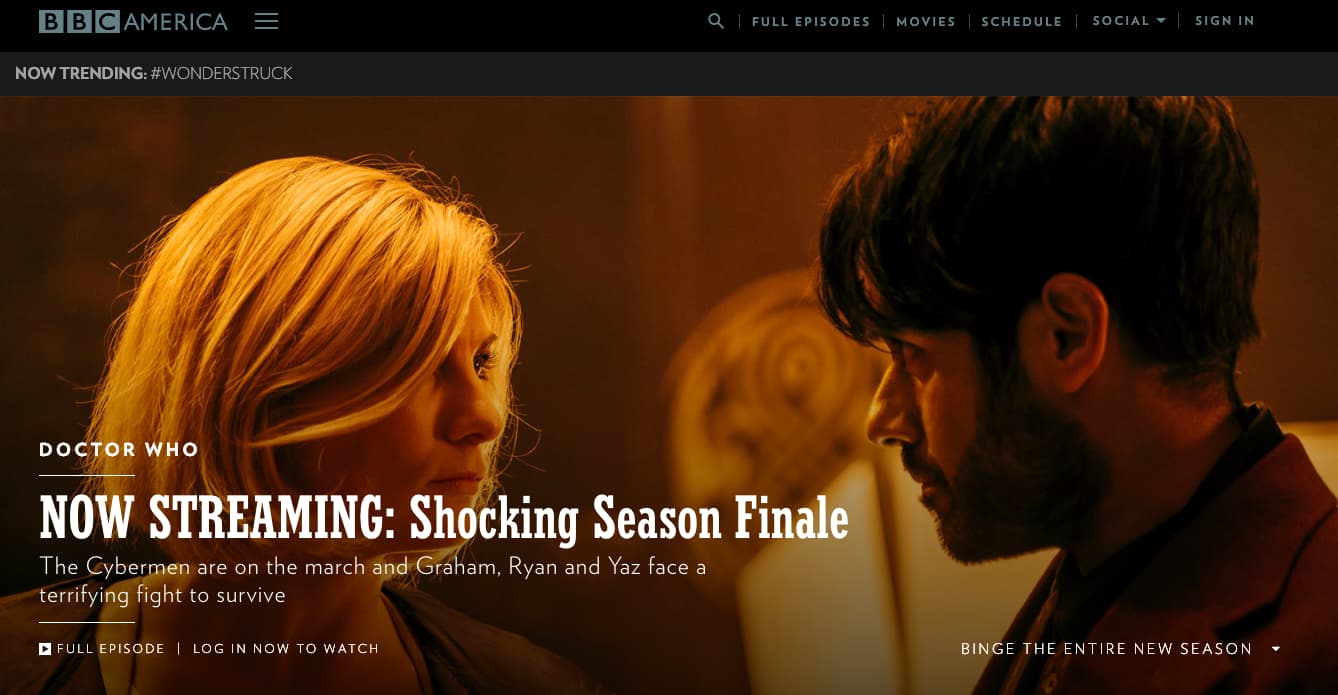This screenshot has height=695, width=1338.
Task: Expand the Binge the Entire New Season arrow
Action: point(1276,649)
